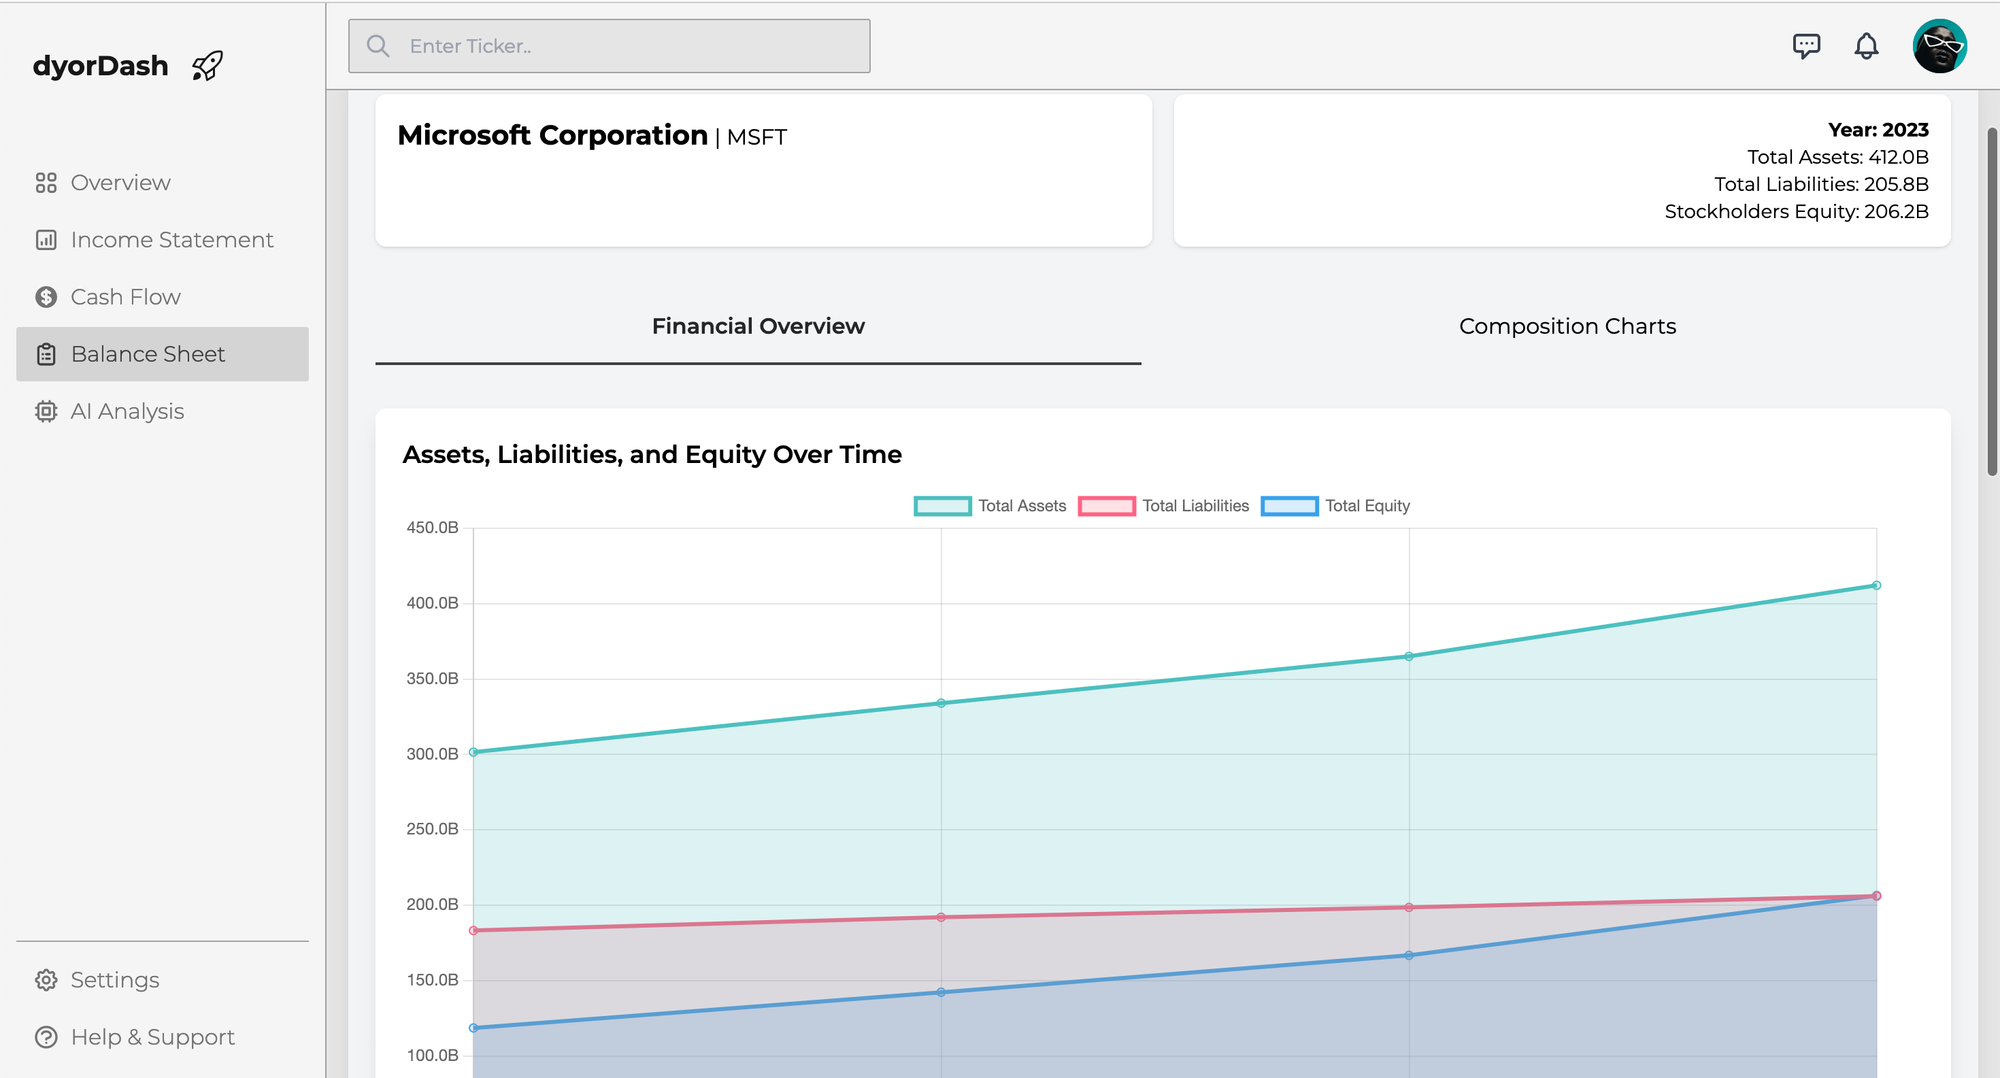Click the Total Equity legend label
This screenshot has width=2000, height=1078.
click(1368, 506)
